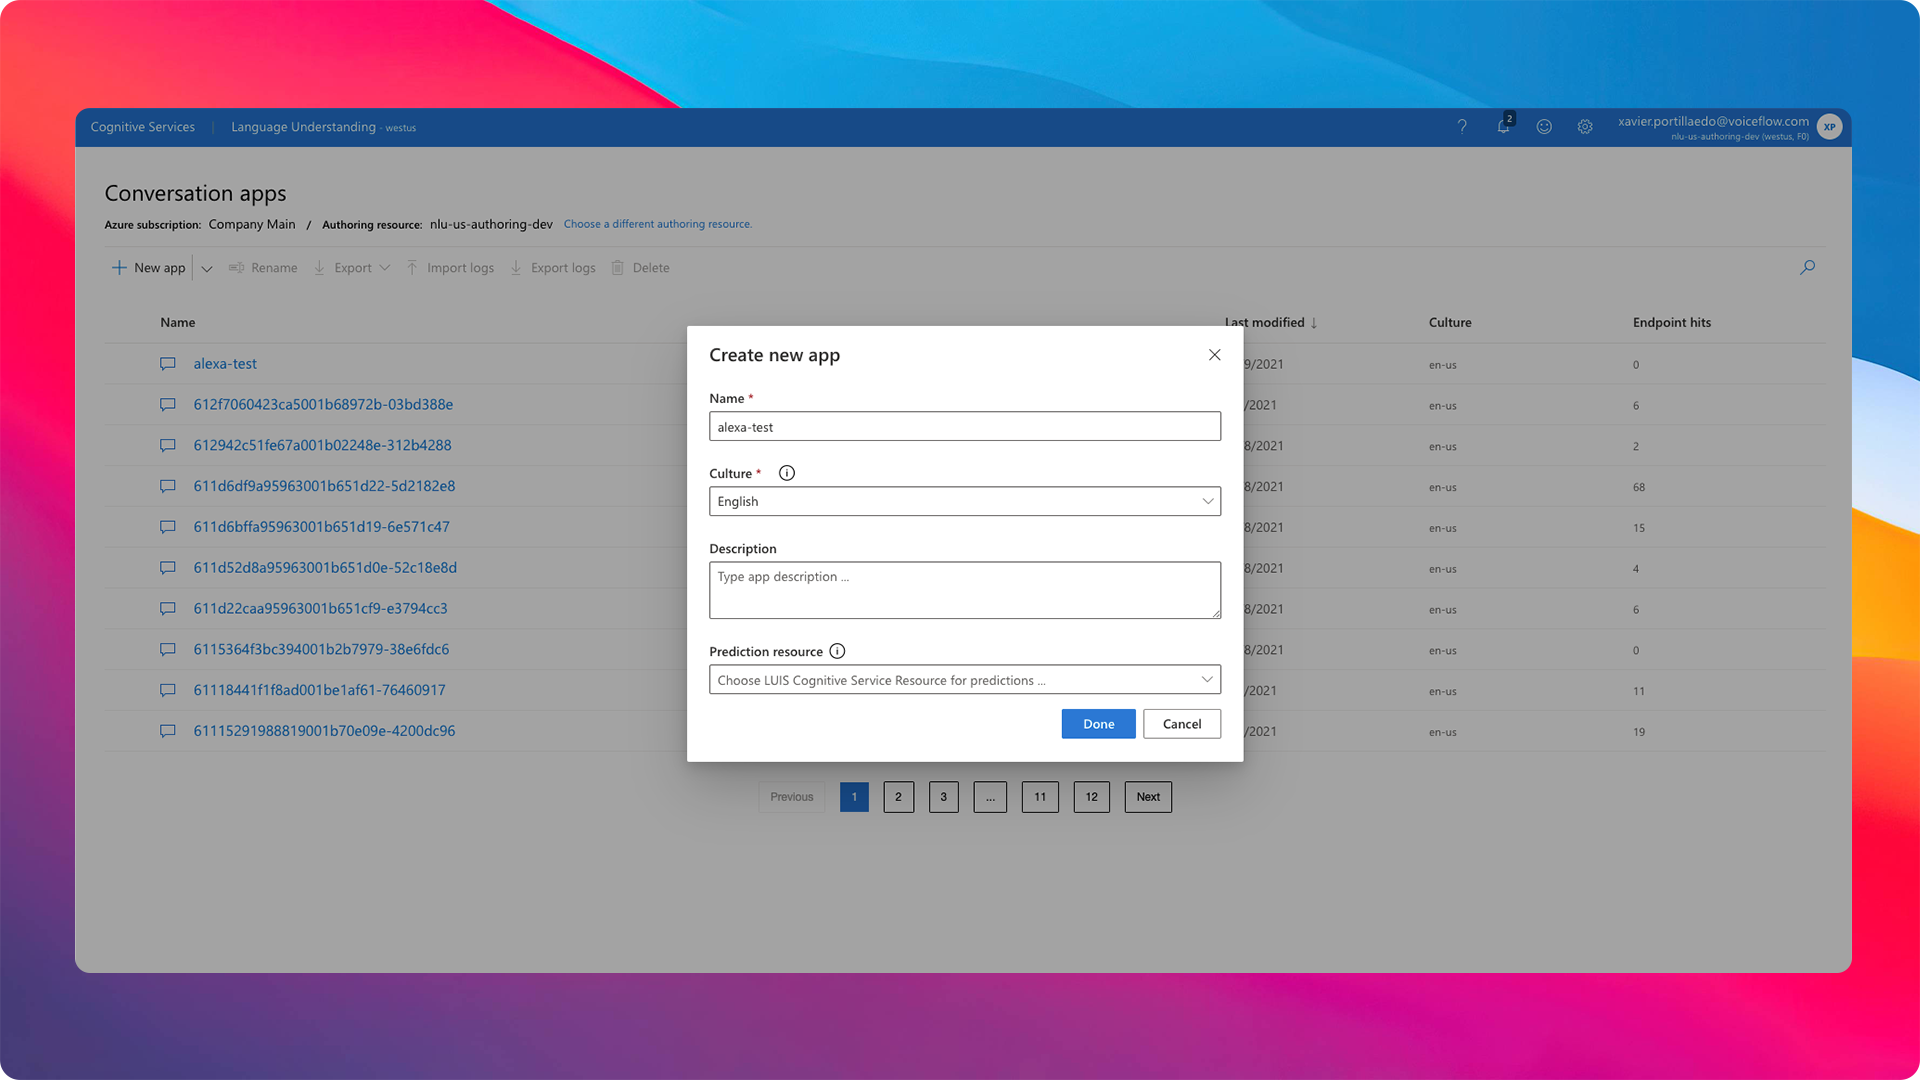Click the Name field containing alexa-test
The image size is (1920, 1080).
coord(964,426)
